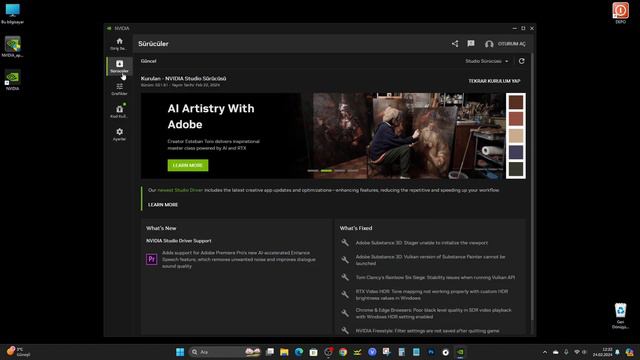This screenshot has height=360, width=640.
Task: Select the Sürücüler drivers sidebar icon
Action: (119, 66)
